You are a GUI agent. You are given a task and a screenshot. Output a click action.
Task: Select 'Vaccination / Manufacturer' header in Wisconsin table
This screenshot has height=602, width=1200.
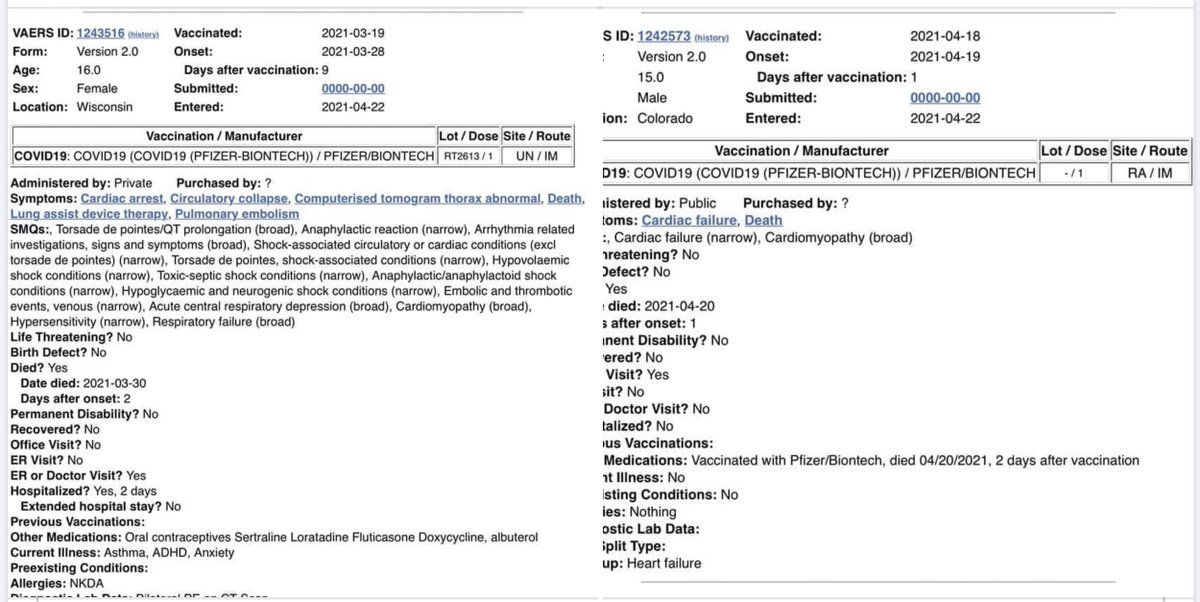pos(224,136)
